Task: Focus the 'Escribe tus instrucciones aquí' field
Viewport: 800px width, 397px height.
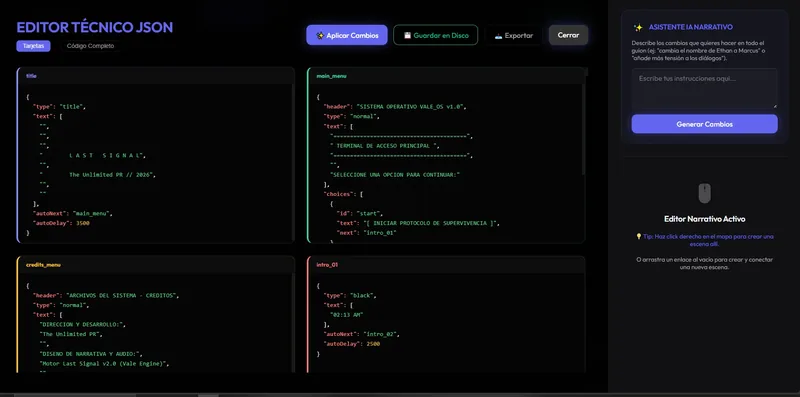Action: click(704, 89)
